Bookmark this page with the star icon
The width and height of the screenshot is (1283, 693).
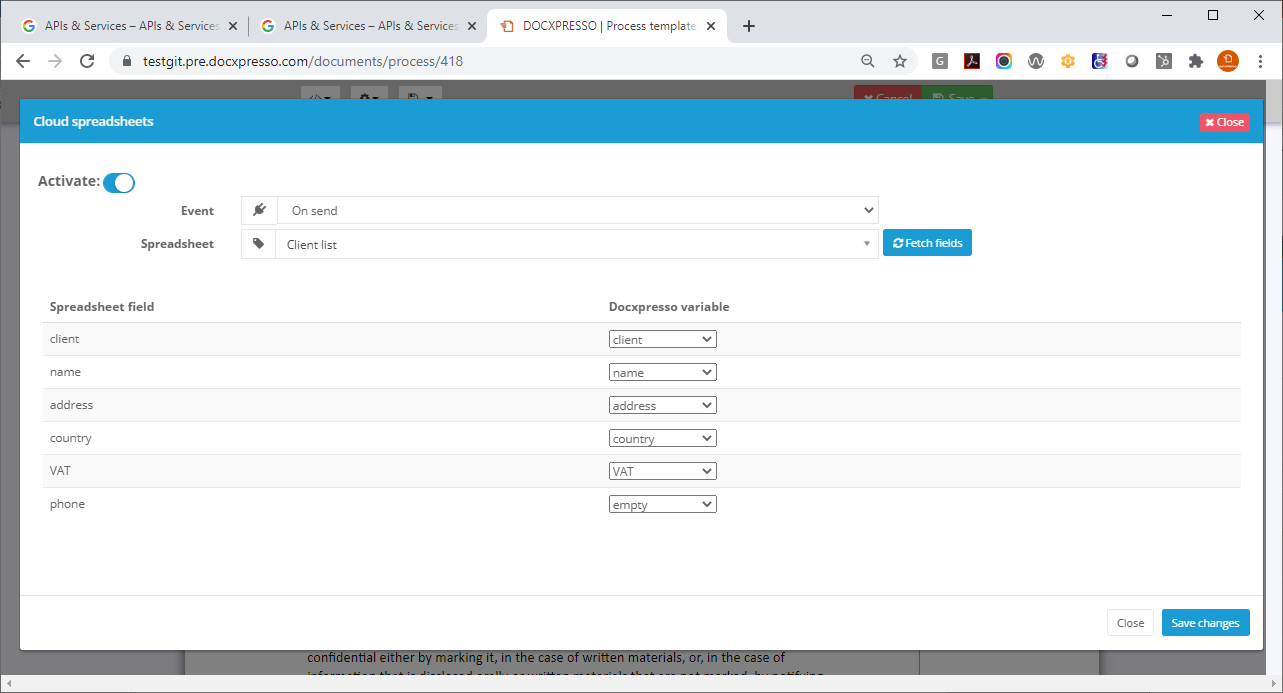900,61
